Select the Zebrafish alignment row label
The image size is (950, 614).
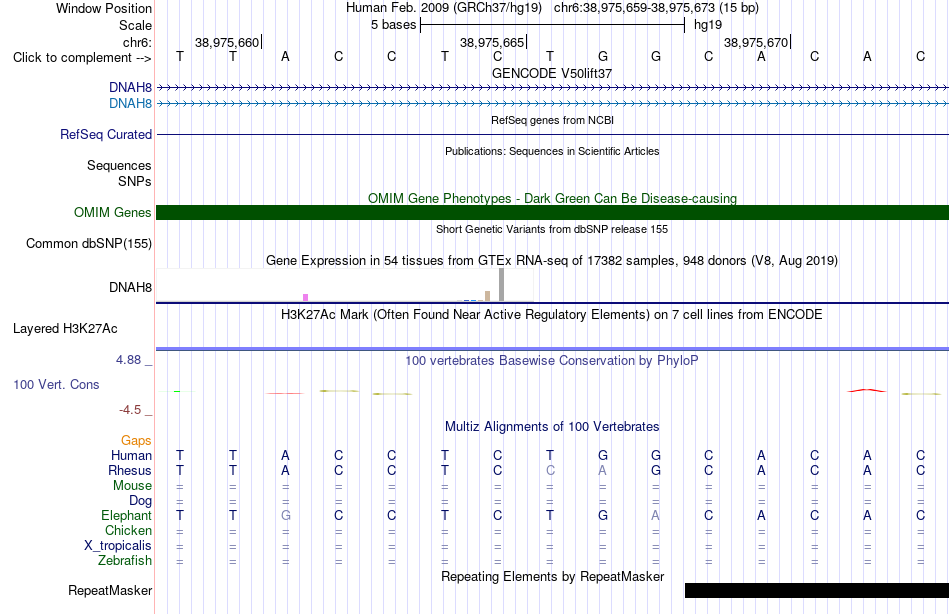click(x=125, y=561)
